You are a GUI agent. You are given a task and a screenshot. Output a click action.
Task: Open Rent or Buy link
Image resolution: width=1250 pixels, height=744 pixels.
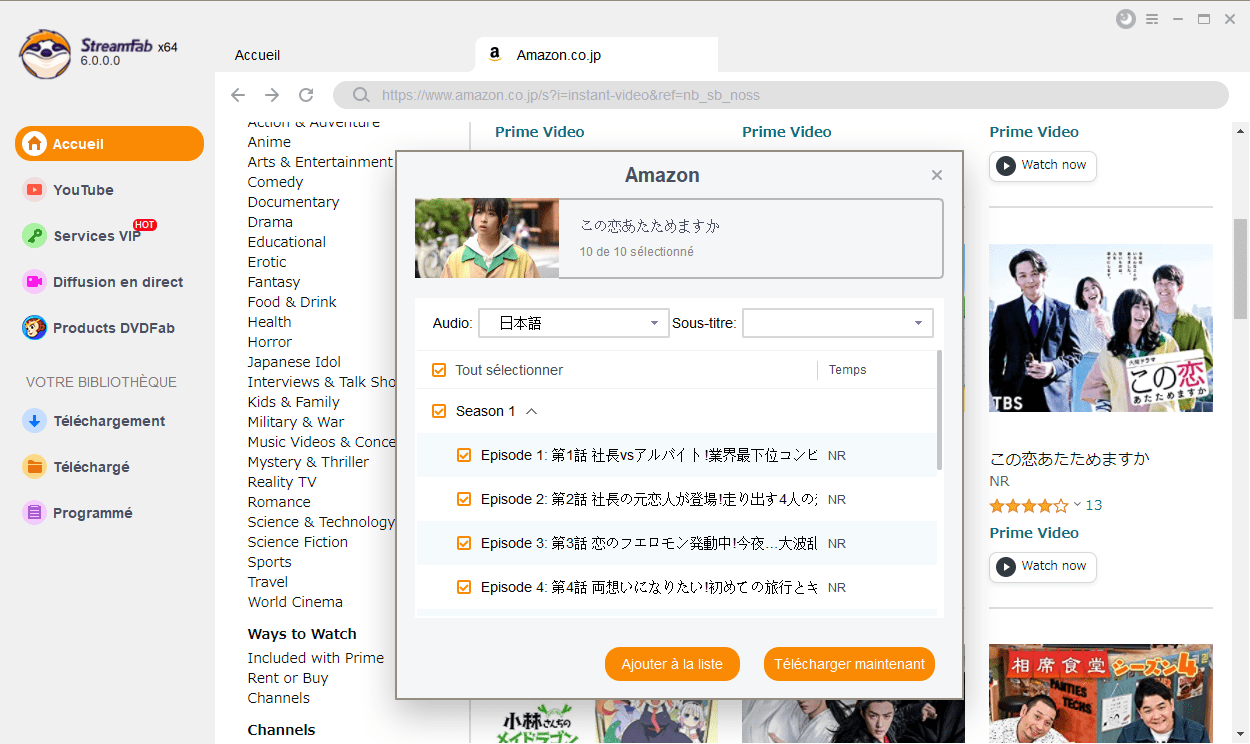pyautogui.click(x=288, y=678)
